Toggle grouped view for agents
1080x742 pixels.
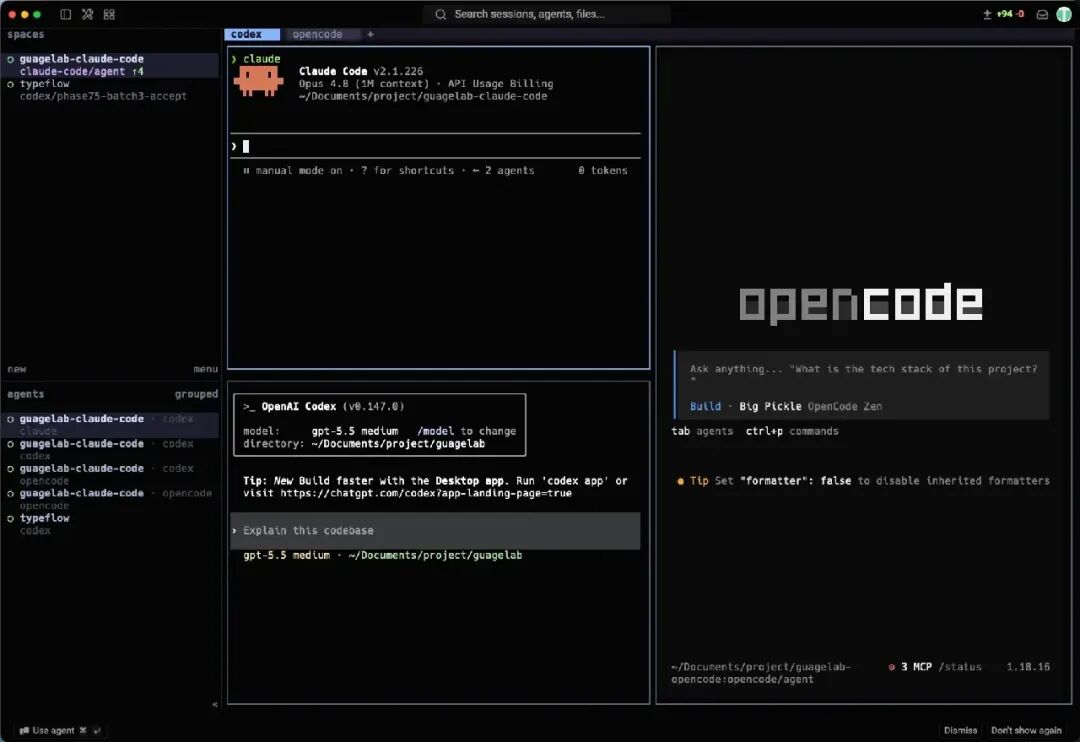pos(196,394)
